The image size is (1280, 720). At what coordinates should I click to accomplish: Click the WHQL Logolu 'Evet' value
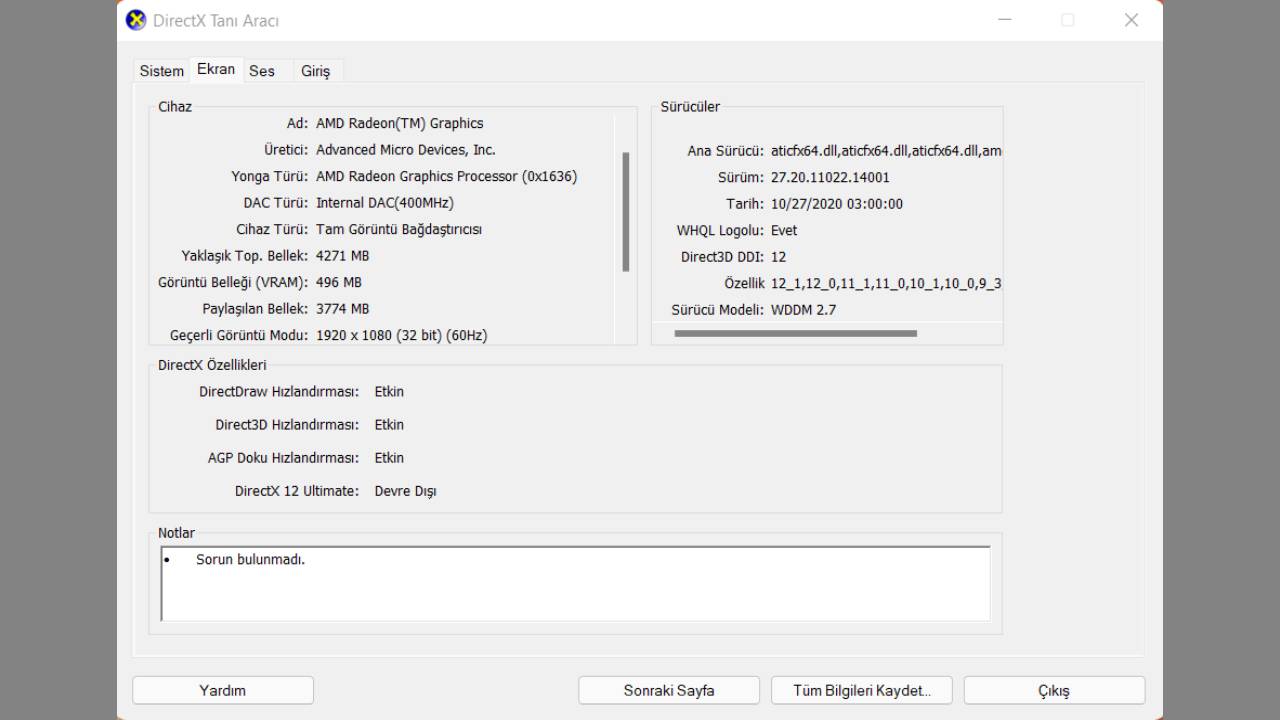pyautogui.click(x=784, y=230)
